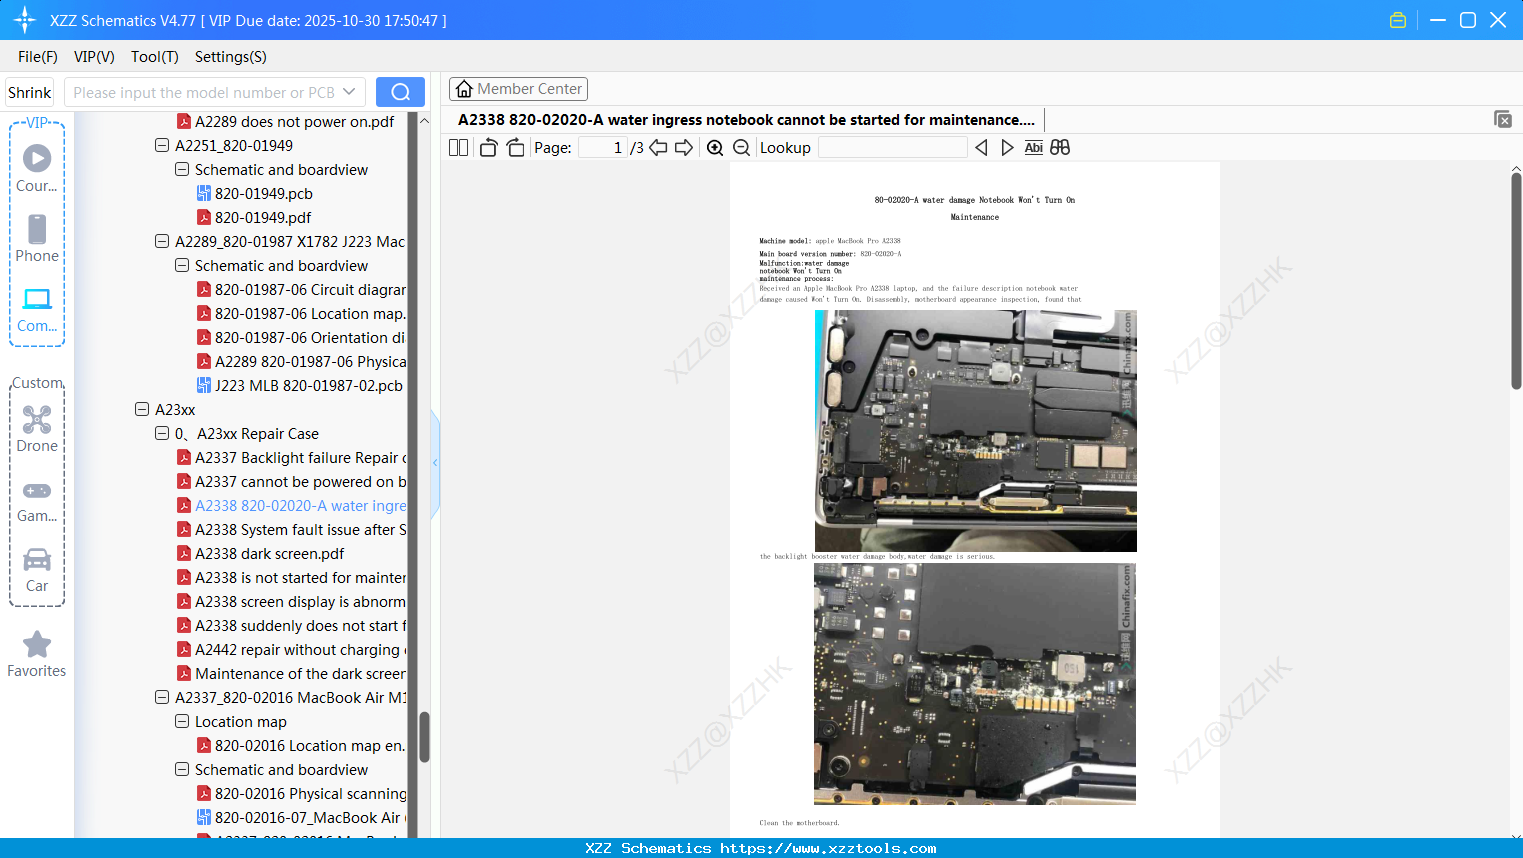The height and width of the screenshot is (858, 1523).
Task: Close the open document tab panel
Action: 1503,119
